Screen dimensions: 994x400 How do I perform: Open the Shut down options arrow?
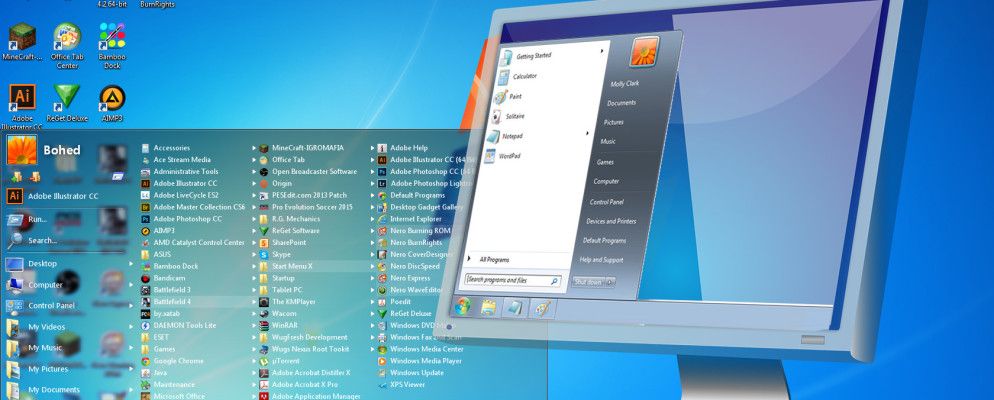tap(610, 282)
